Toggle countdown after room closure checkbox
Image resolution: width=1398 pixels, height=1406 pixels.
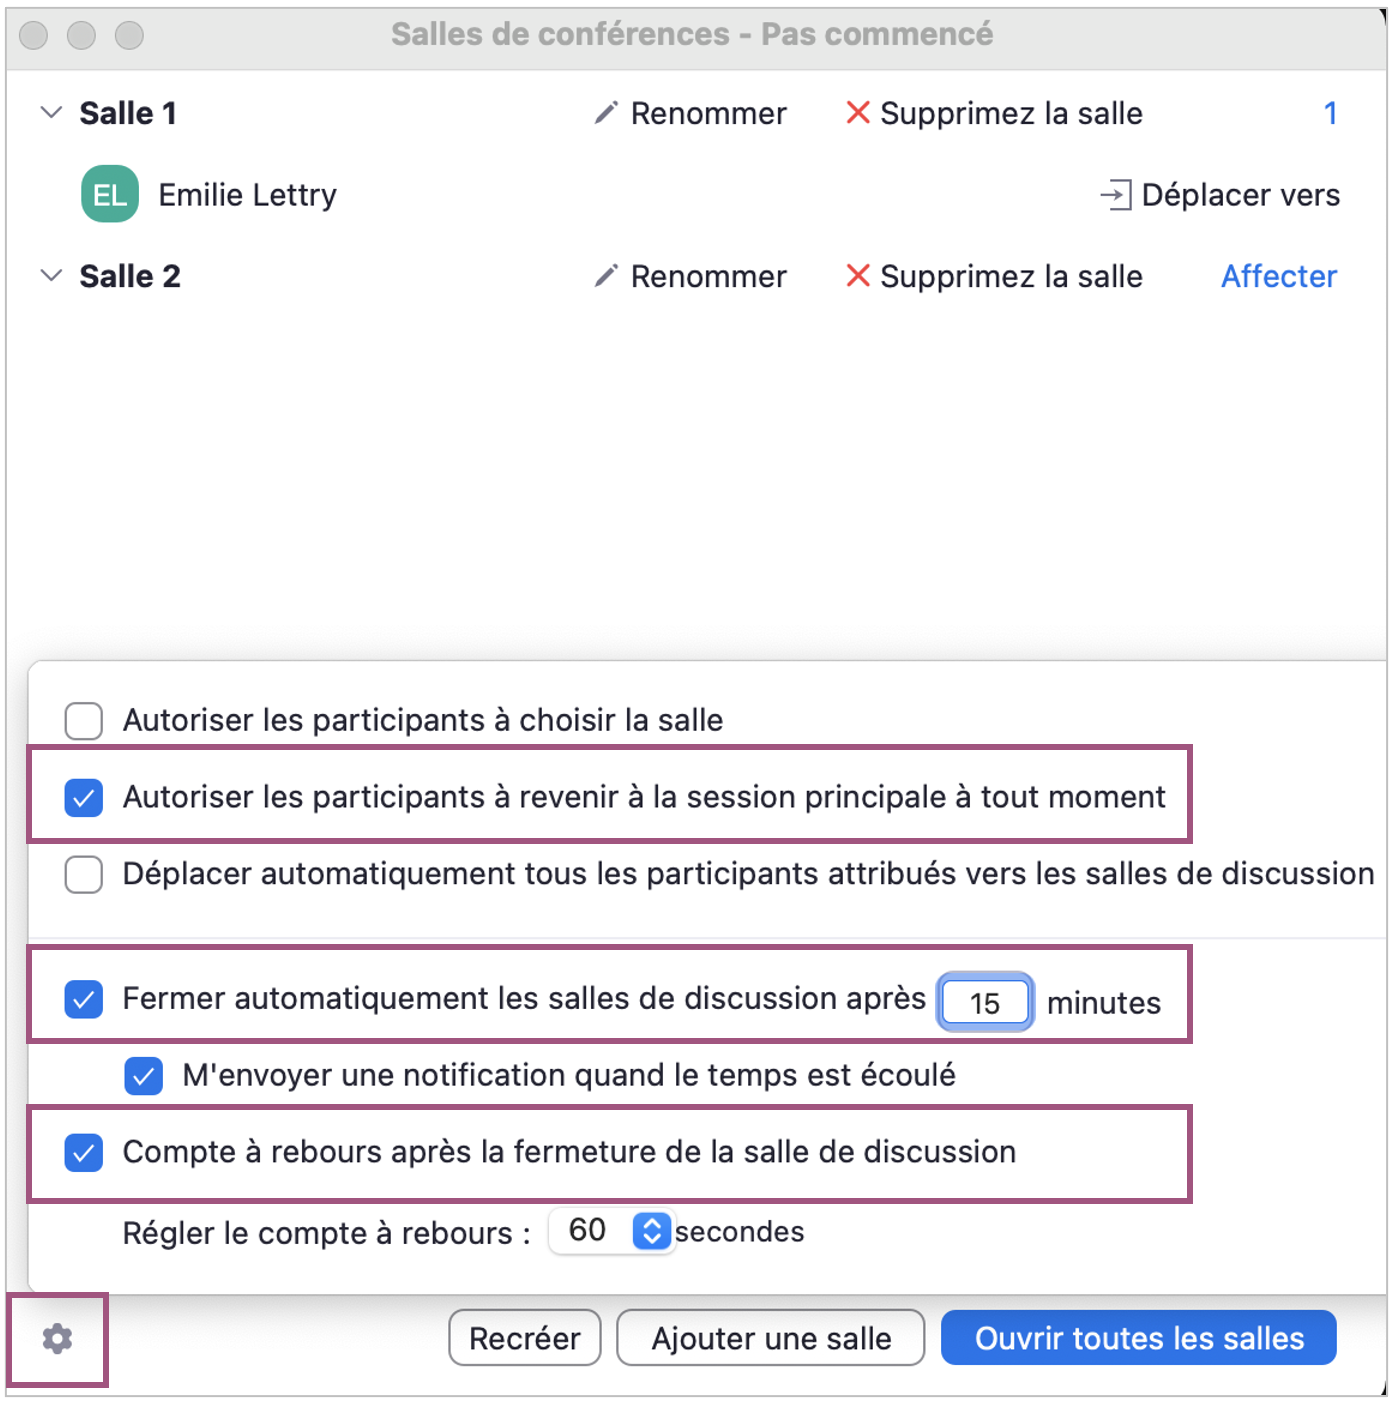pyautogui.click(x=84, y=1152)
